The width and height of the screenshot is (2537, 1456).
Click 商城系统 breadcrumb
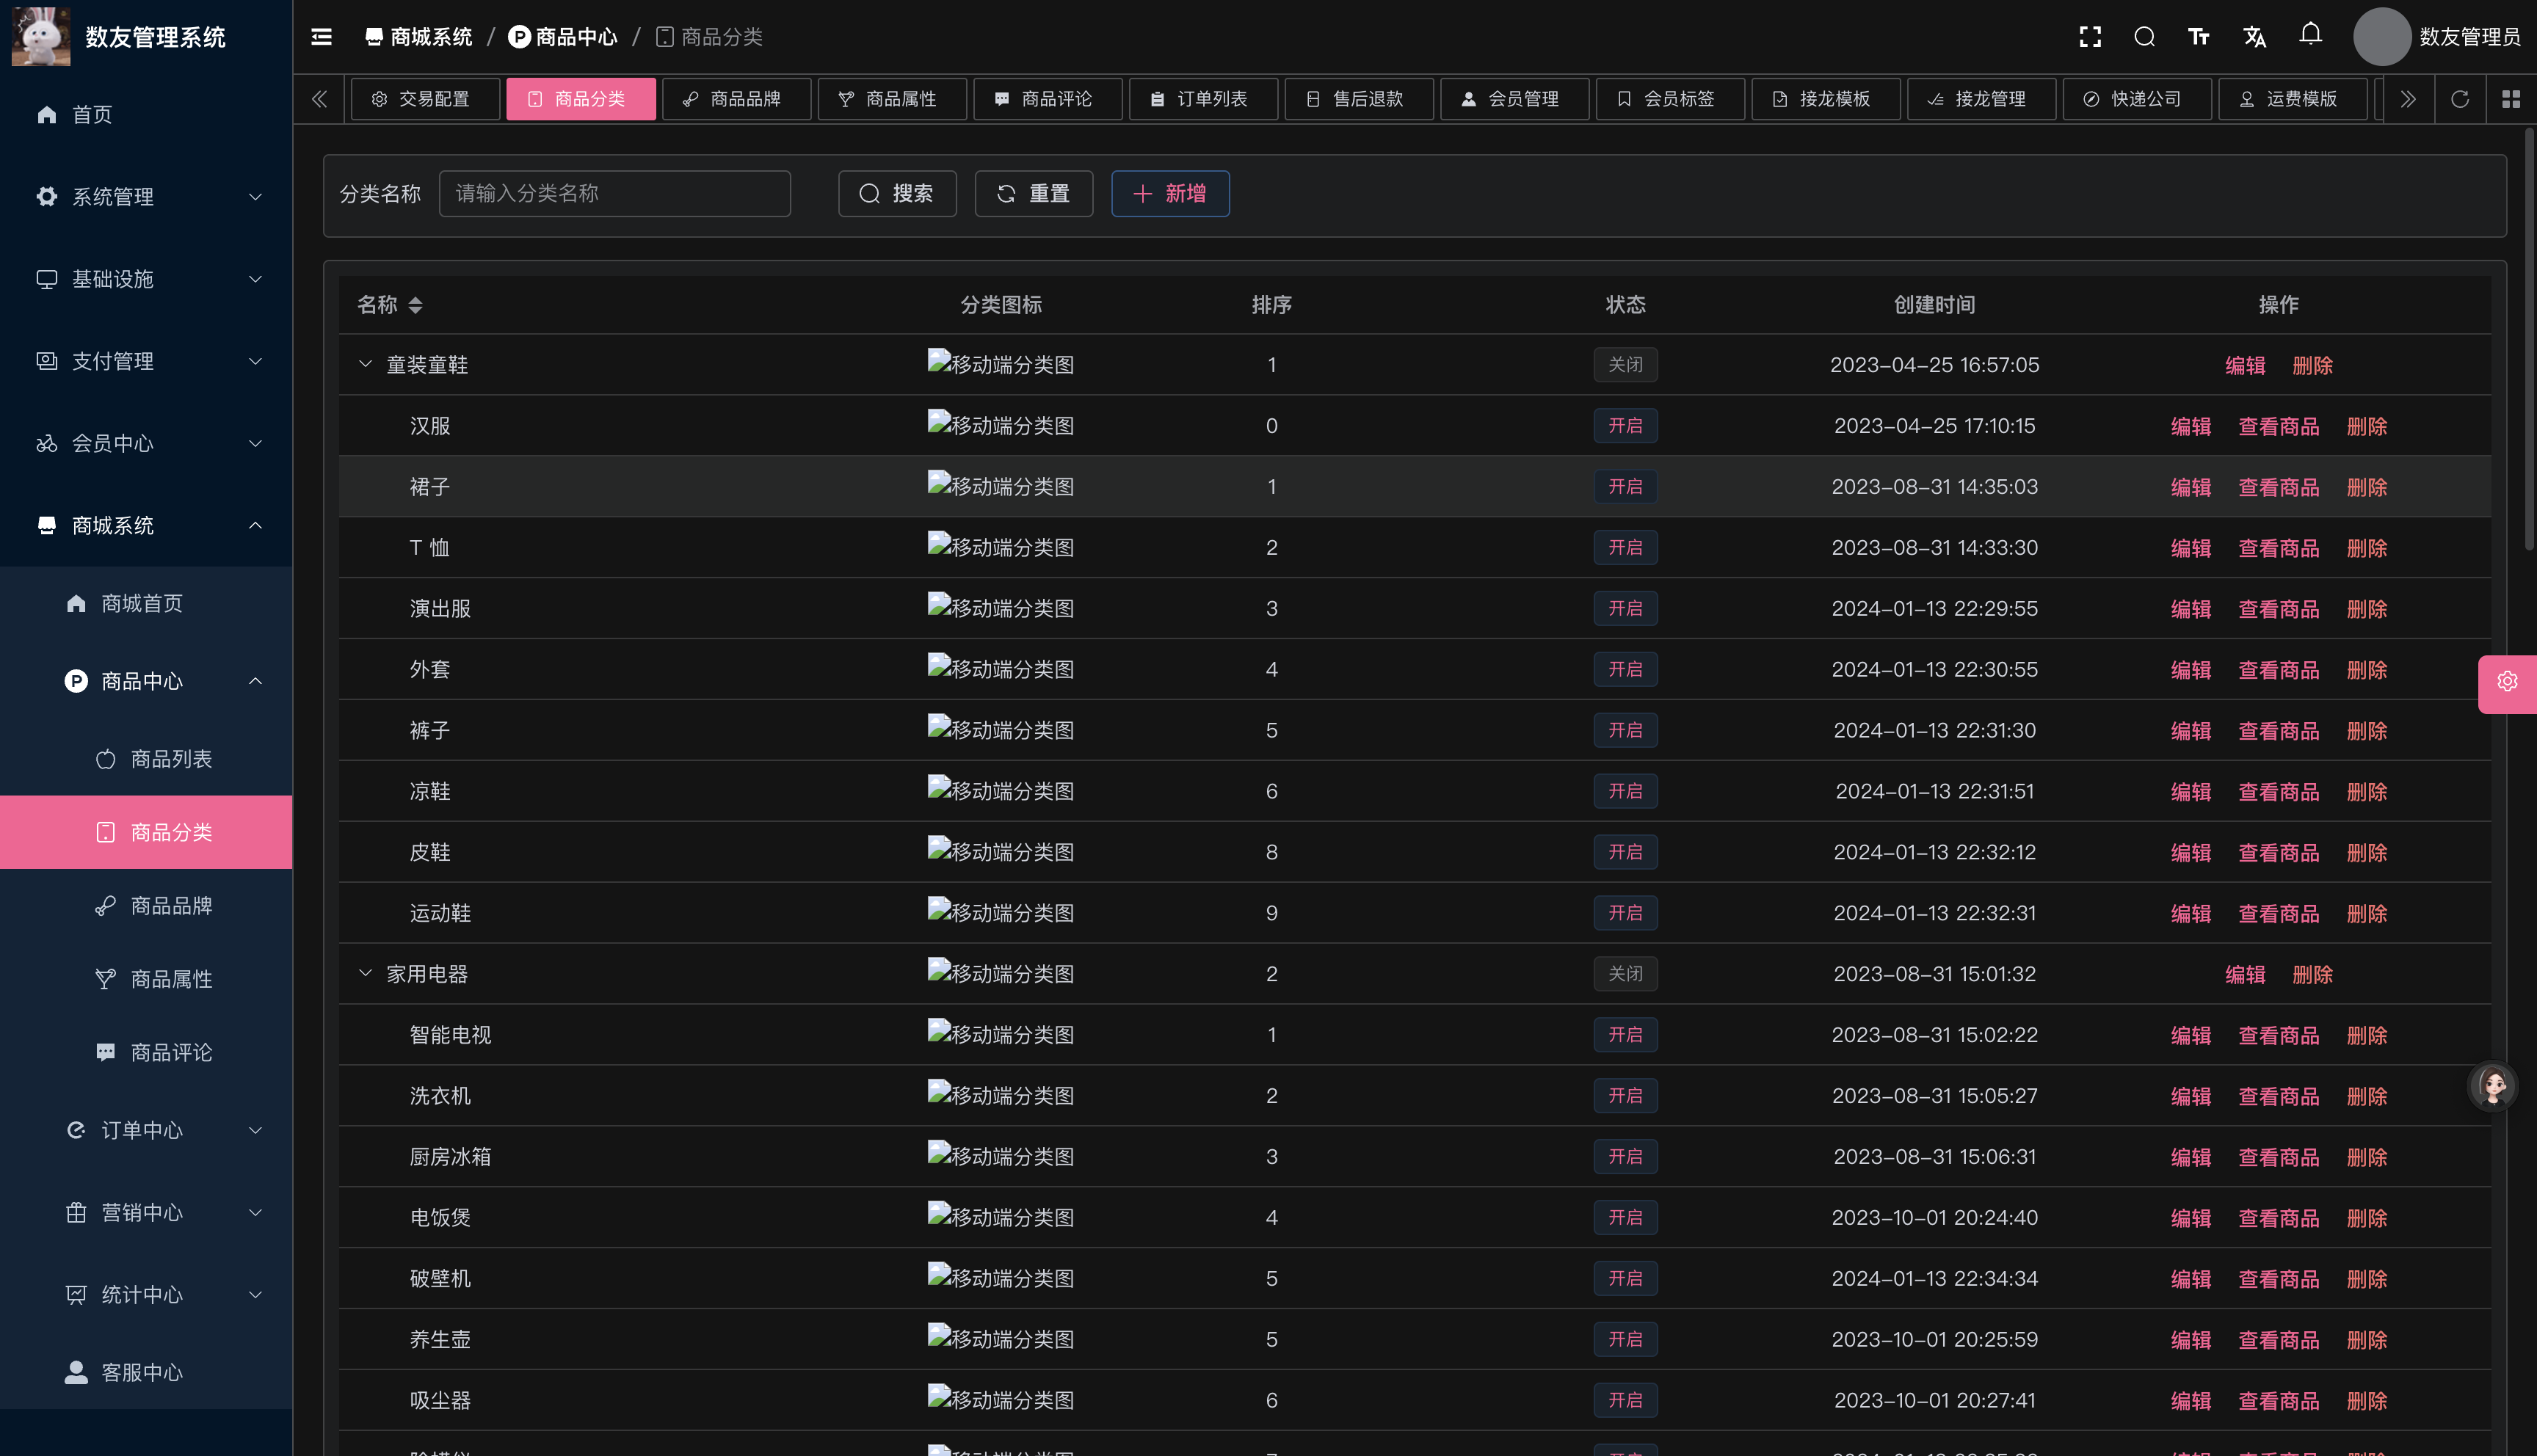pos(418,37)
